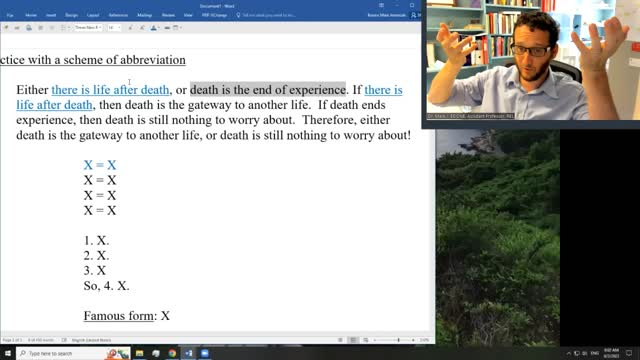Open the View ribbon tab
This screenshot has height=360, width=640.
click(x=188, y=15)
